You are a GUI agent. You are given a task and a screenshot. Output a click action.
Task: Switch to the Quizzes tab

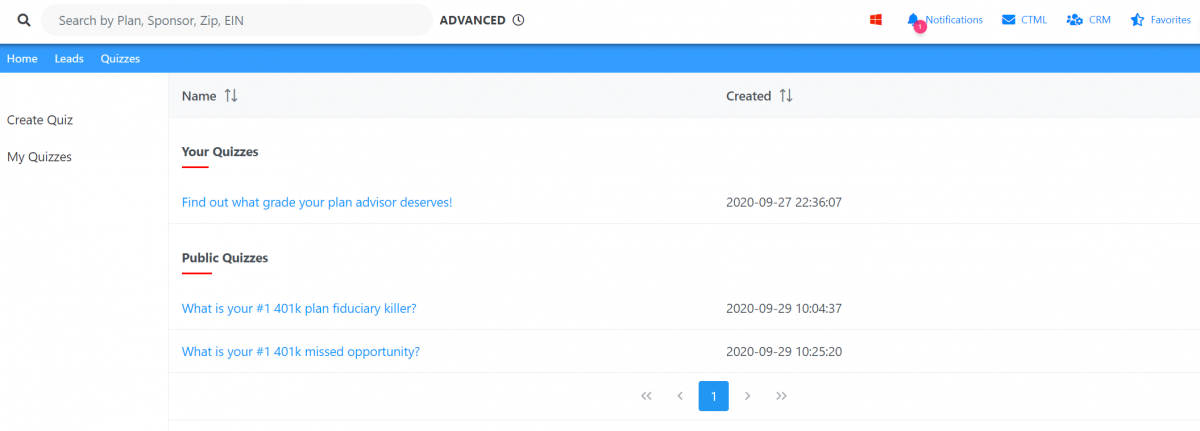pyautogui.click(x=120, y=59)
